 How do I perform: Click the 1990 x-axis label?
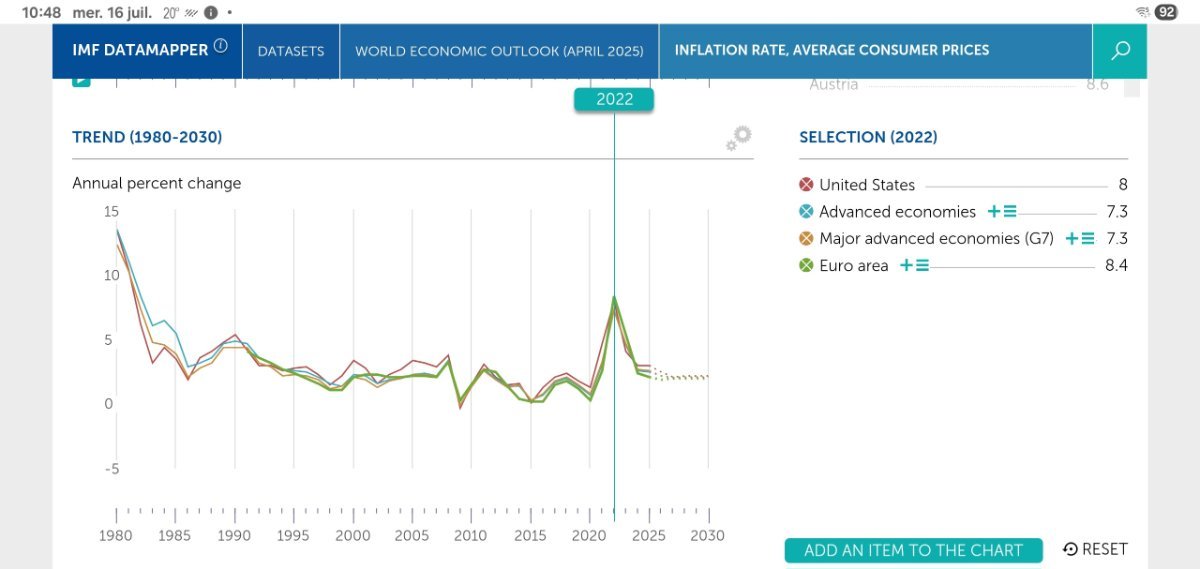coord(234,536)
